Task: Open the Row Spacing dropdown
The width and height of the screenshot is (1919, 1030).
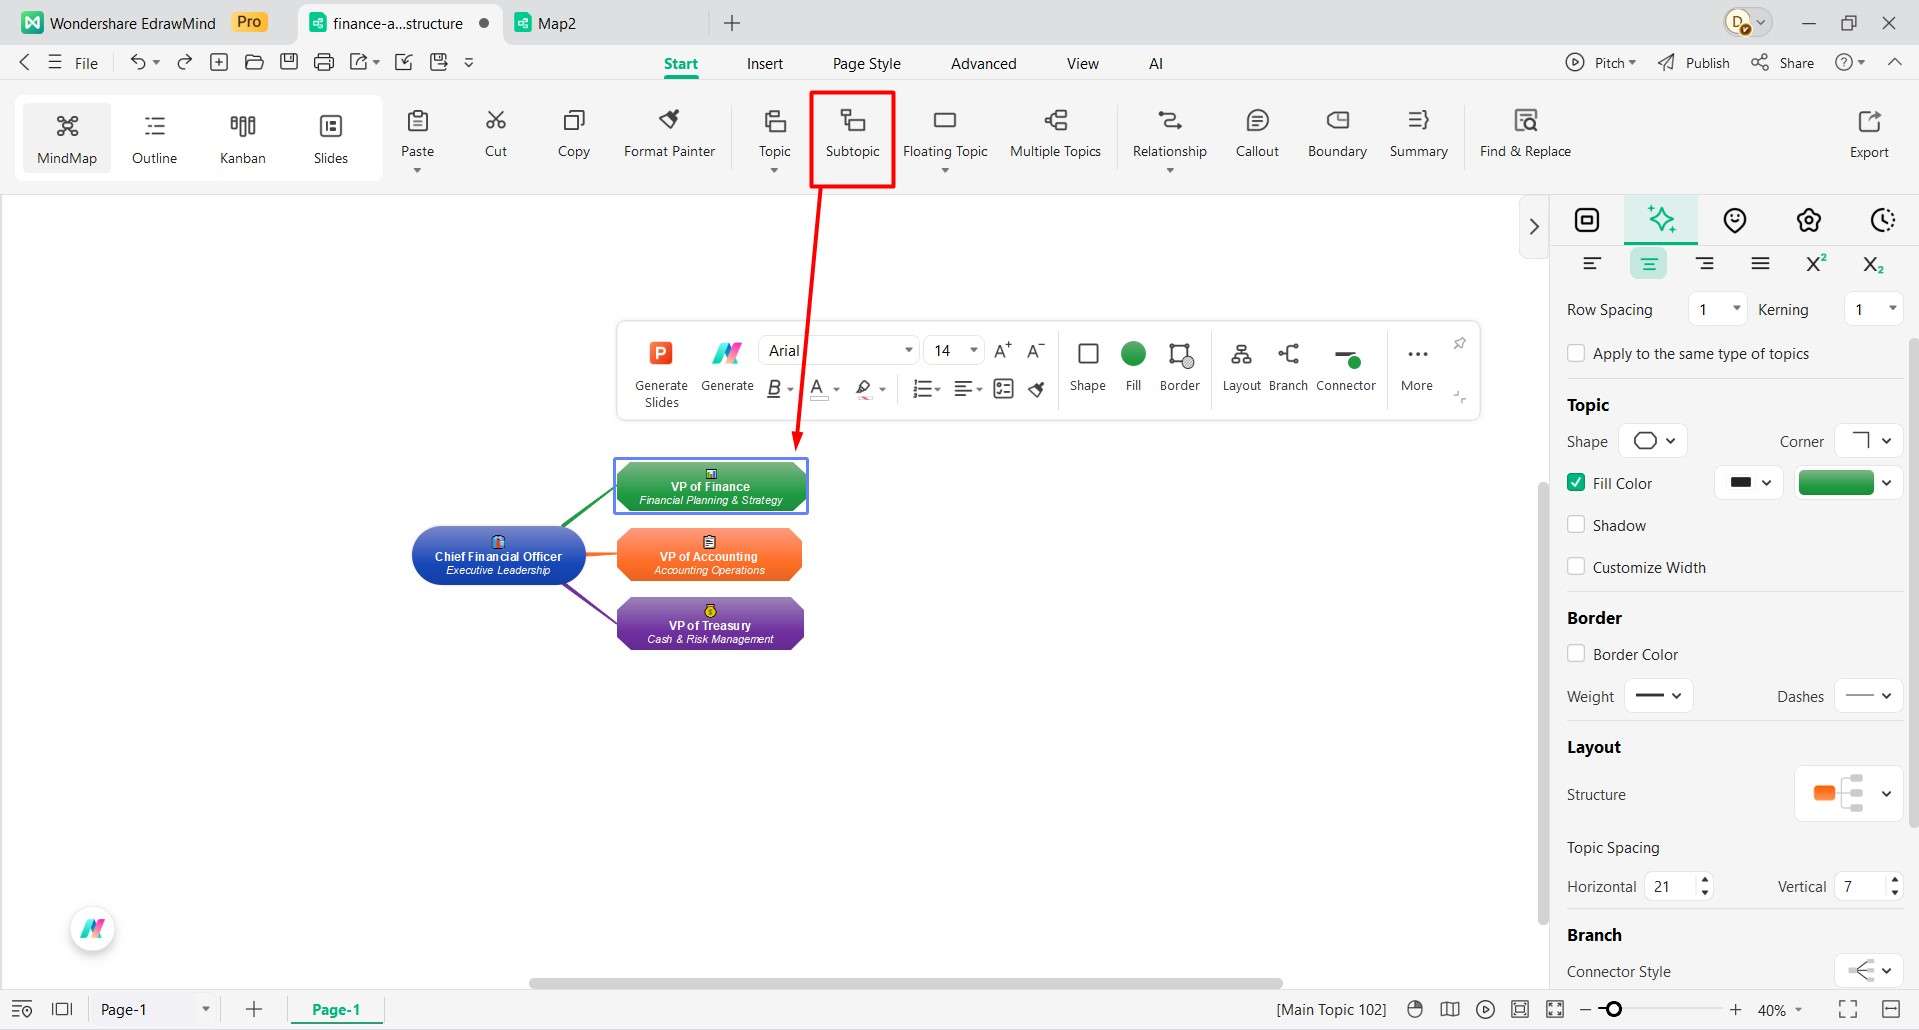Action: [x=1718, y=309]
